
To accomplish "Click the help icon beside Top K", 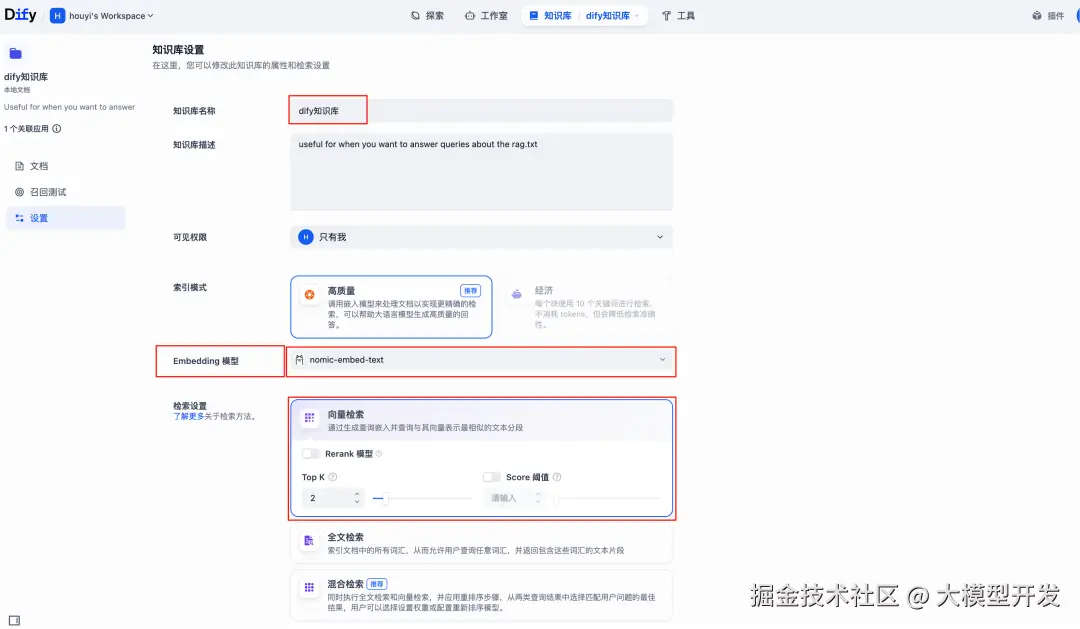I will click(x=333, y=477).
